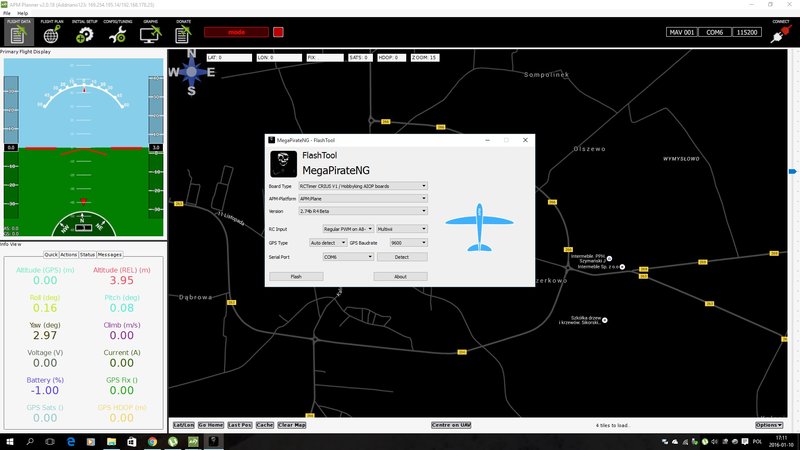Click the Flash button in FlashTool

point(296,277)
